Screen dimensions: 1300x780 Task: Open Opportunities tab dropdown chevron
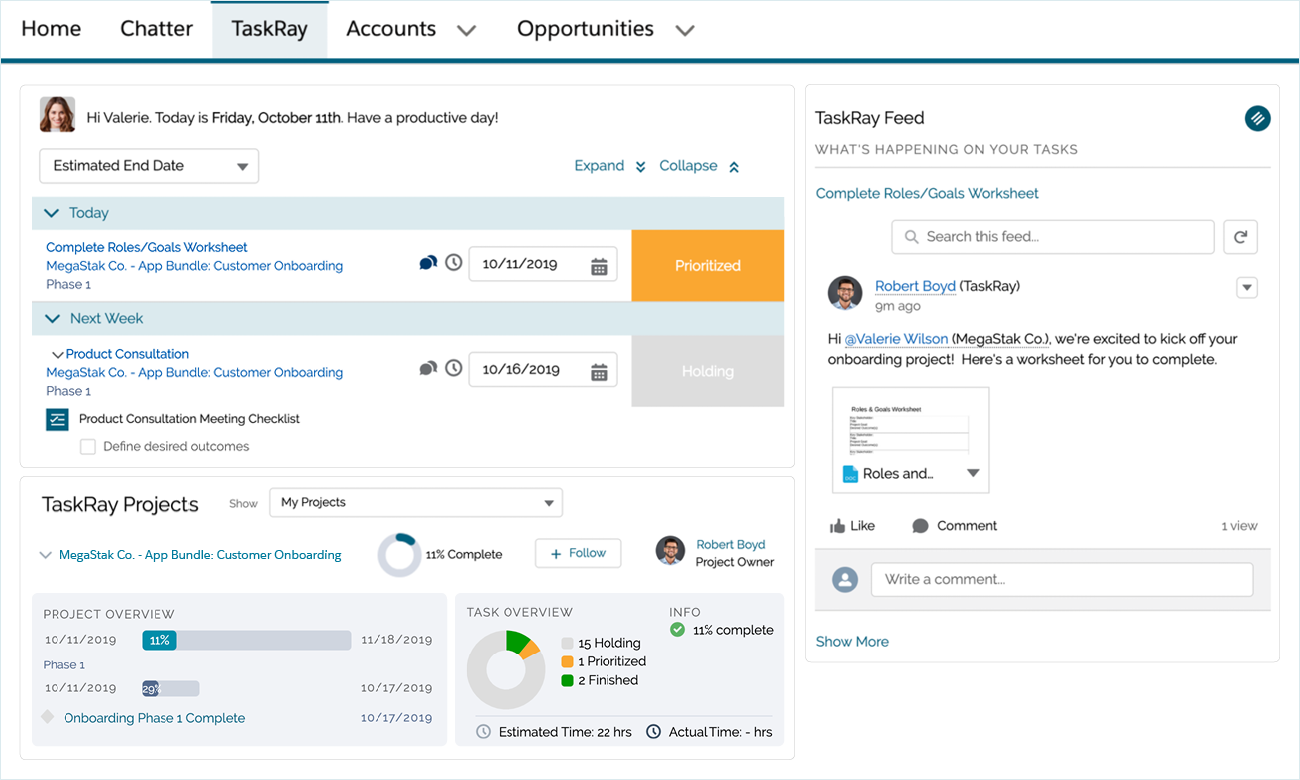click(x=684, y=30)
